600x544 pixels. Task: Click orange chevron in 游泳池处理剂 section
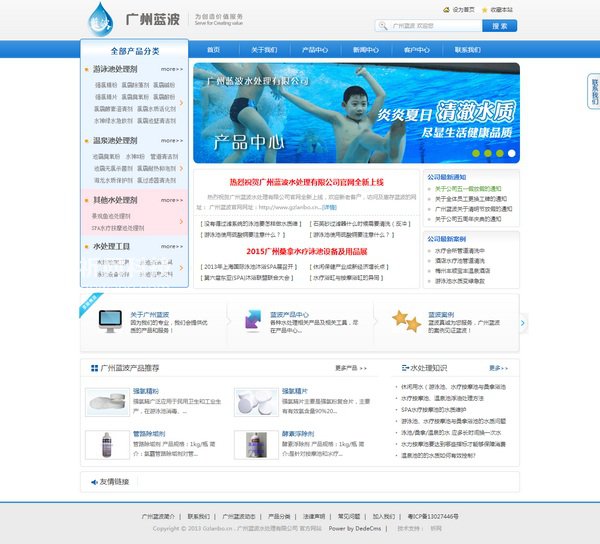pos(181,103)
